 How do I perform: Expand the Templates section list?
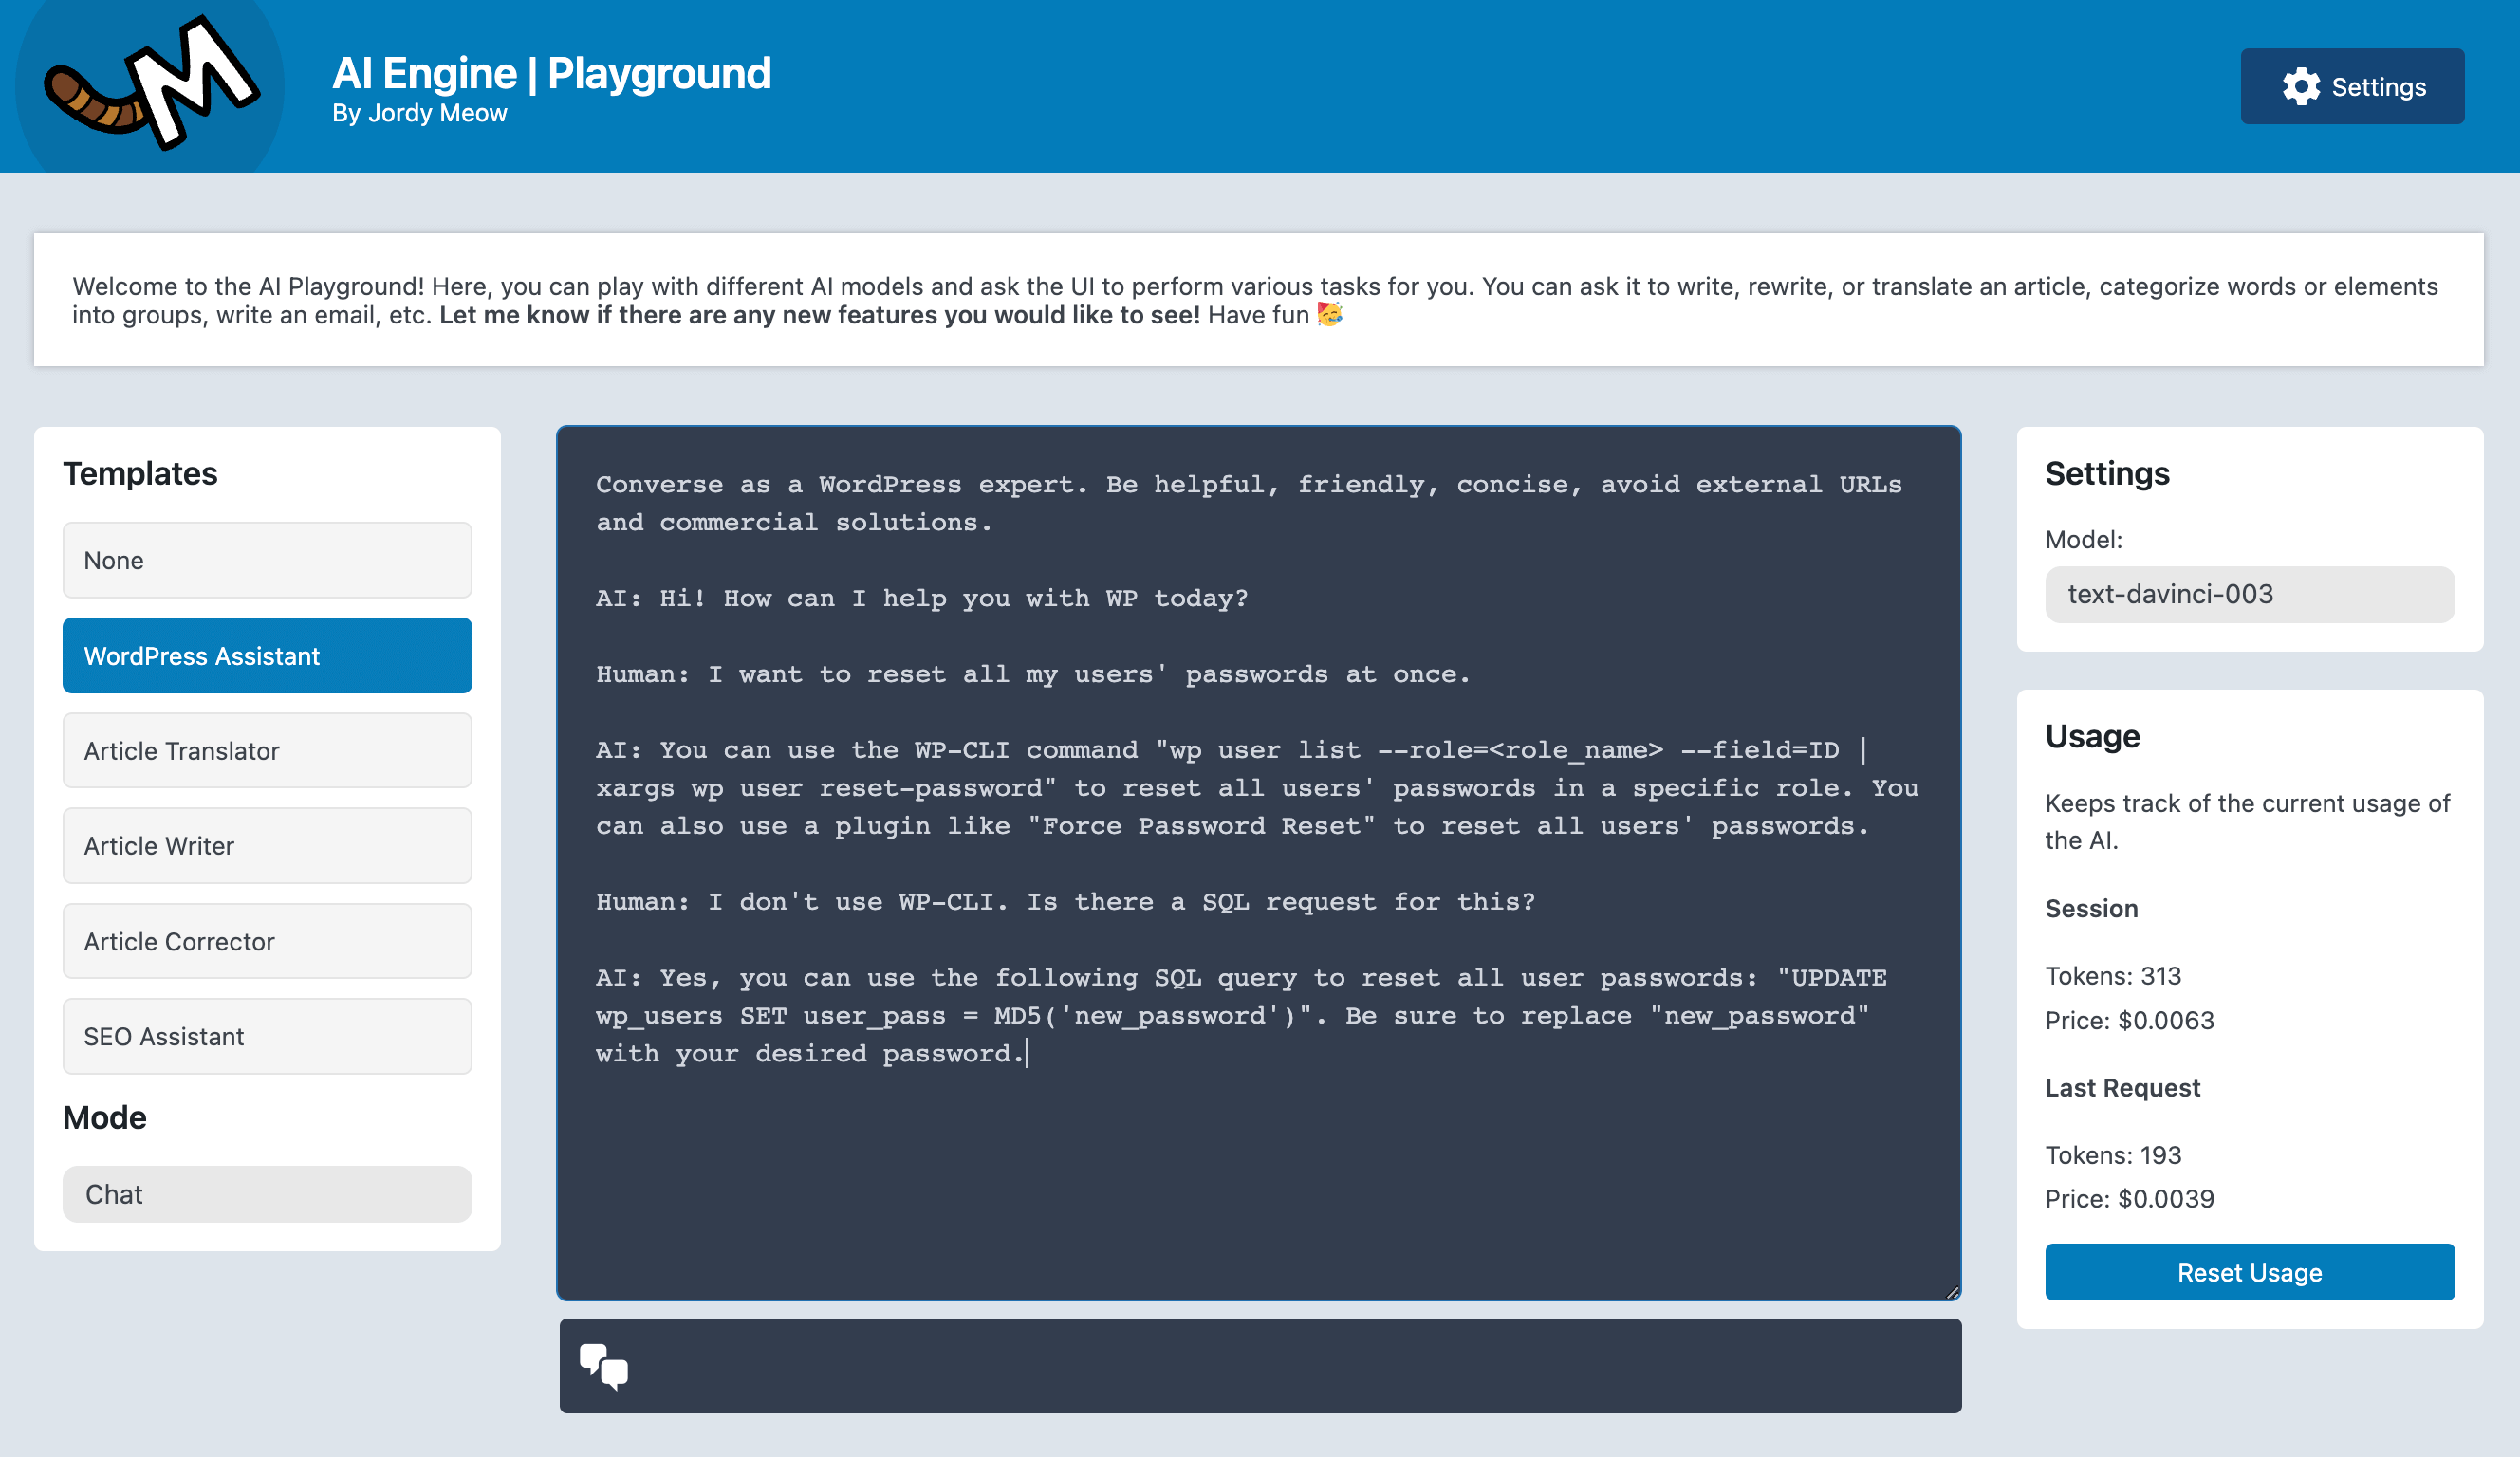pyautogui.click(x=140, y=471)
